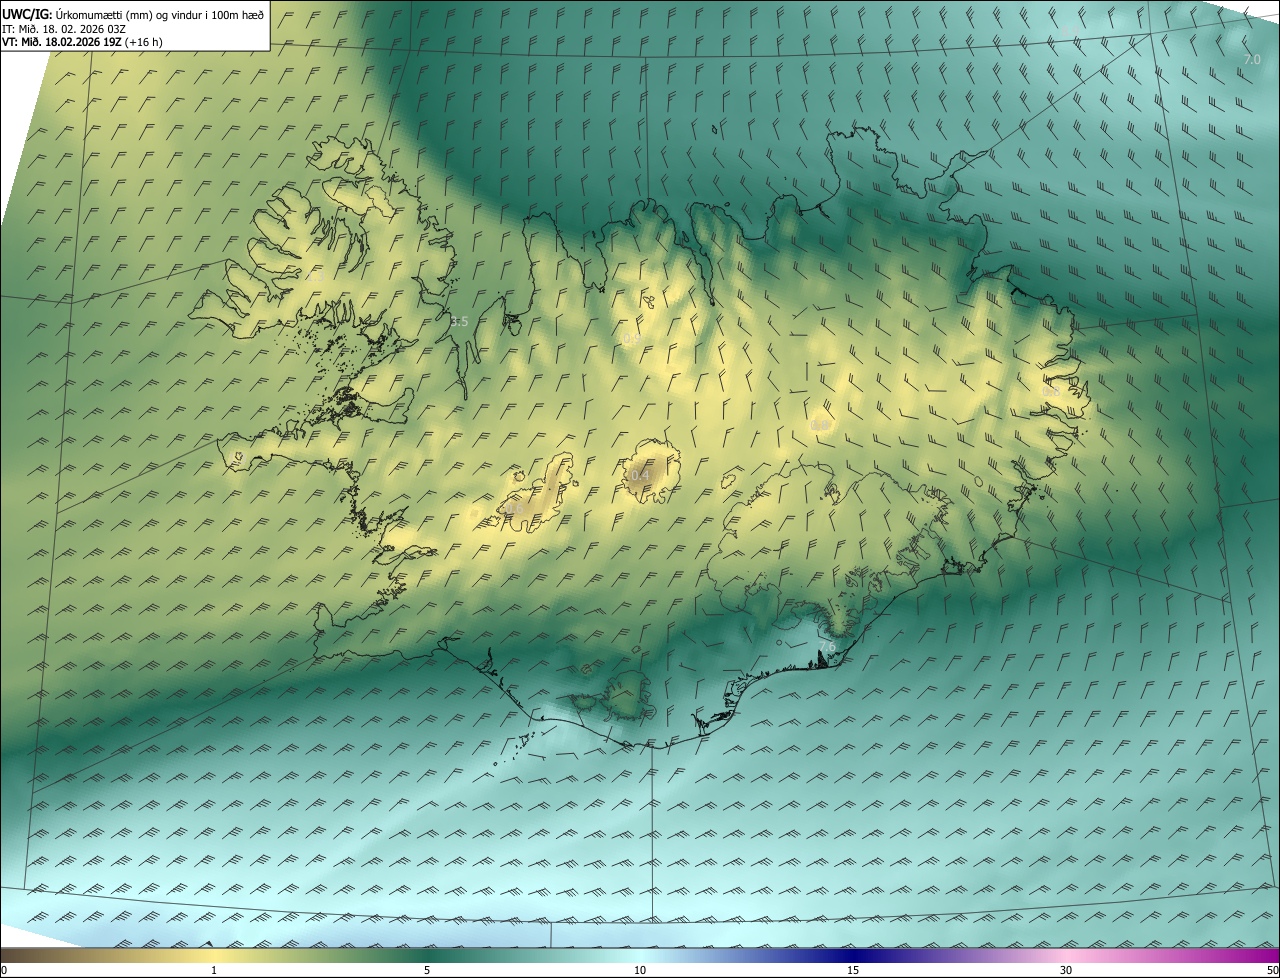This screenshot has width=1280, height=978.
Task: Click the '1' tick on the color scale
Action: (x=214, y=970)
